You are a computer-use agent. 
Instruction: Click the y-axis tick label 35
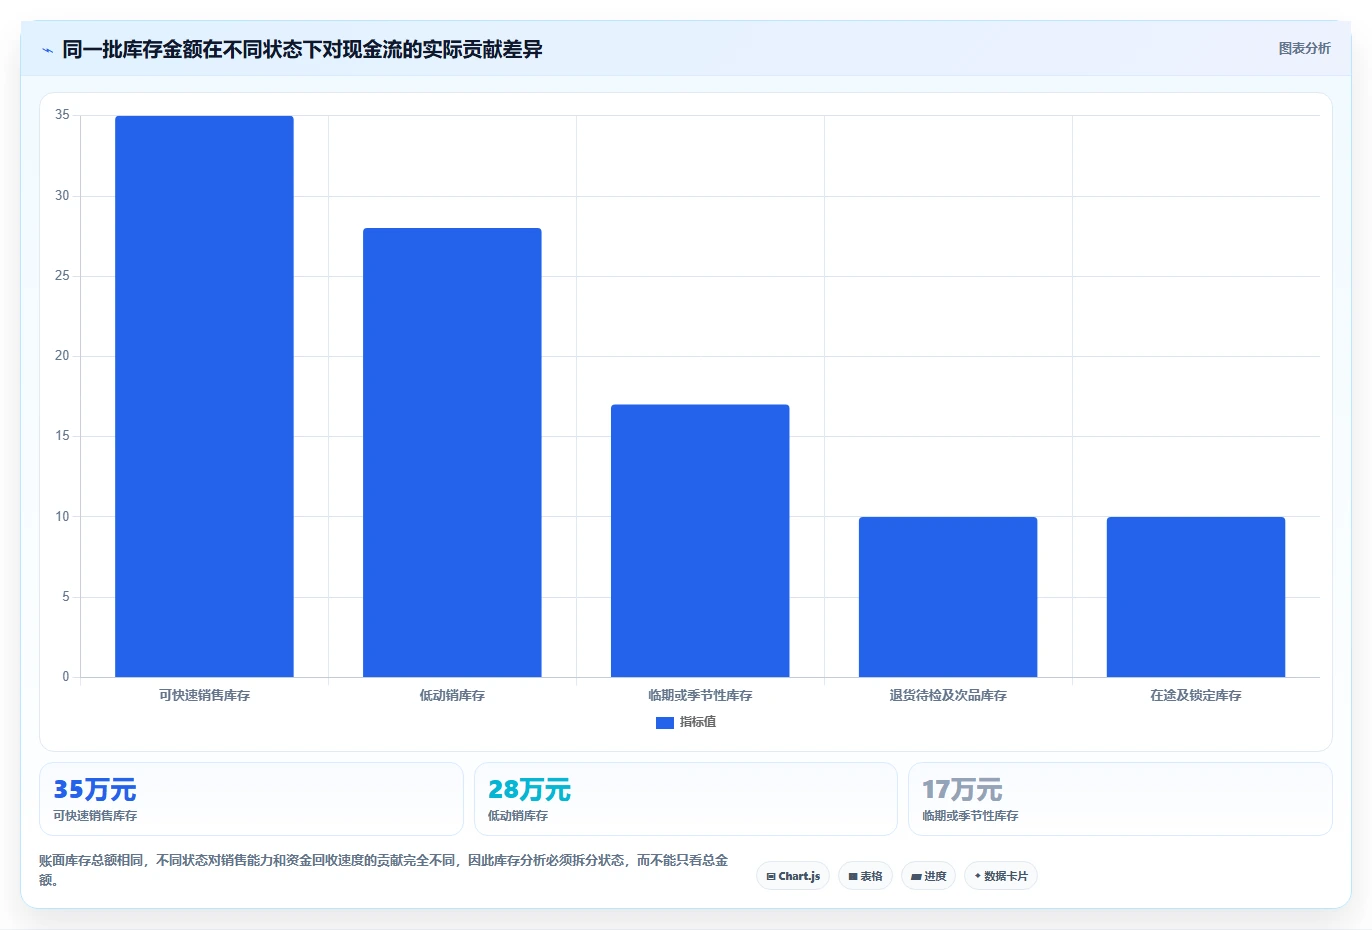pyautogui.click(x=62, y=115)
